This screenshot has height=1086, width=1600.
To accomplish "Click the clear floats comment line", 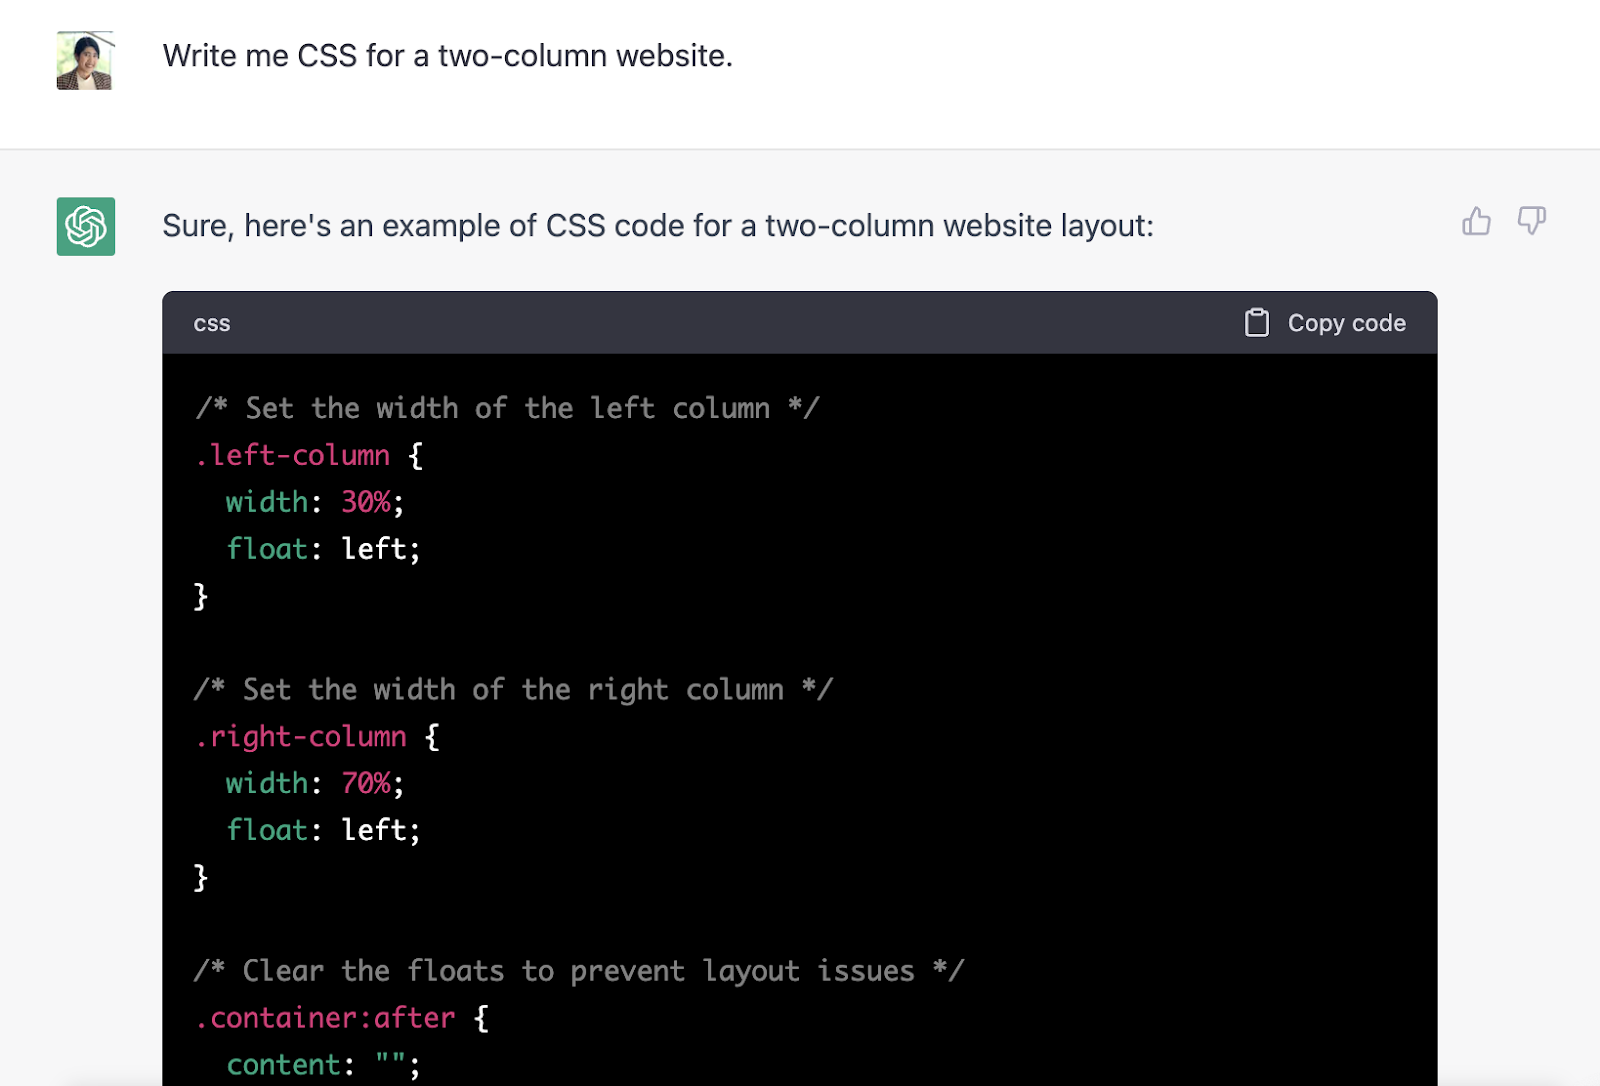I will point(578,971).
